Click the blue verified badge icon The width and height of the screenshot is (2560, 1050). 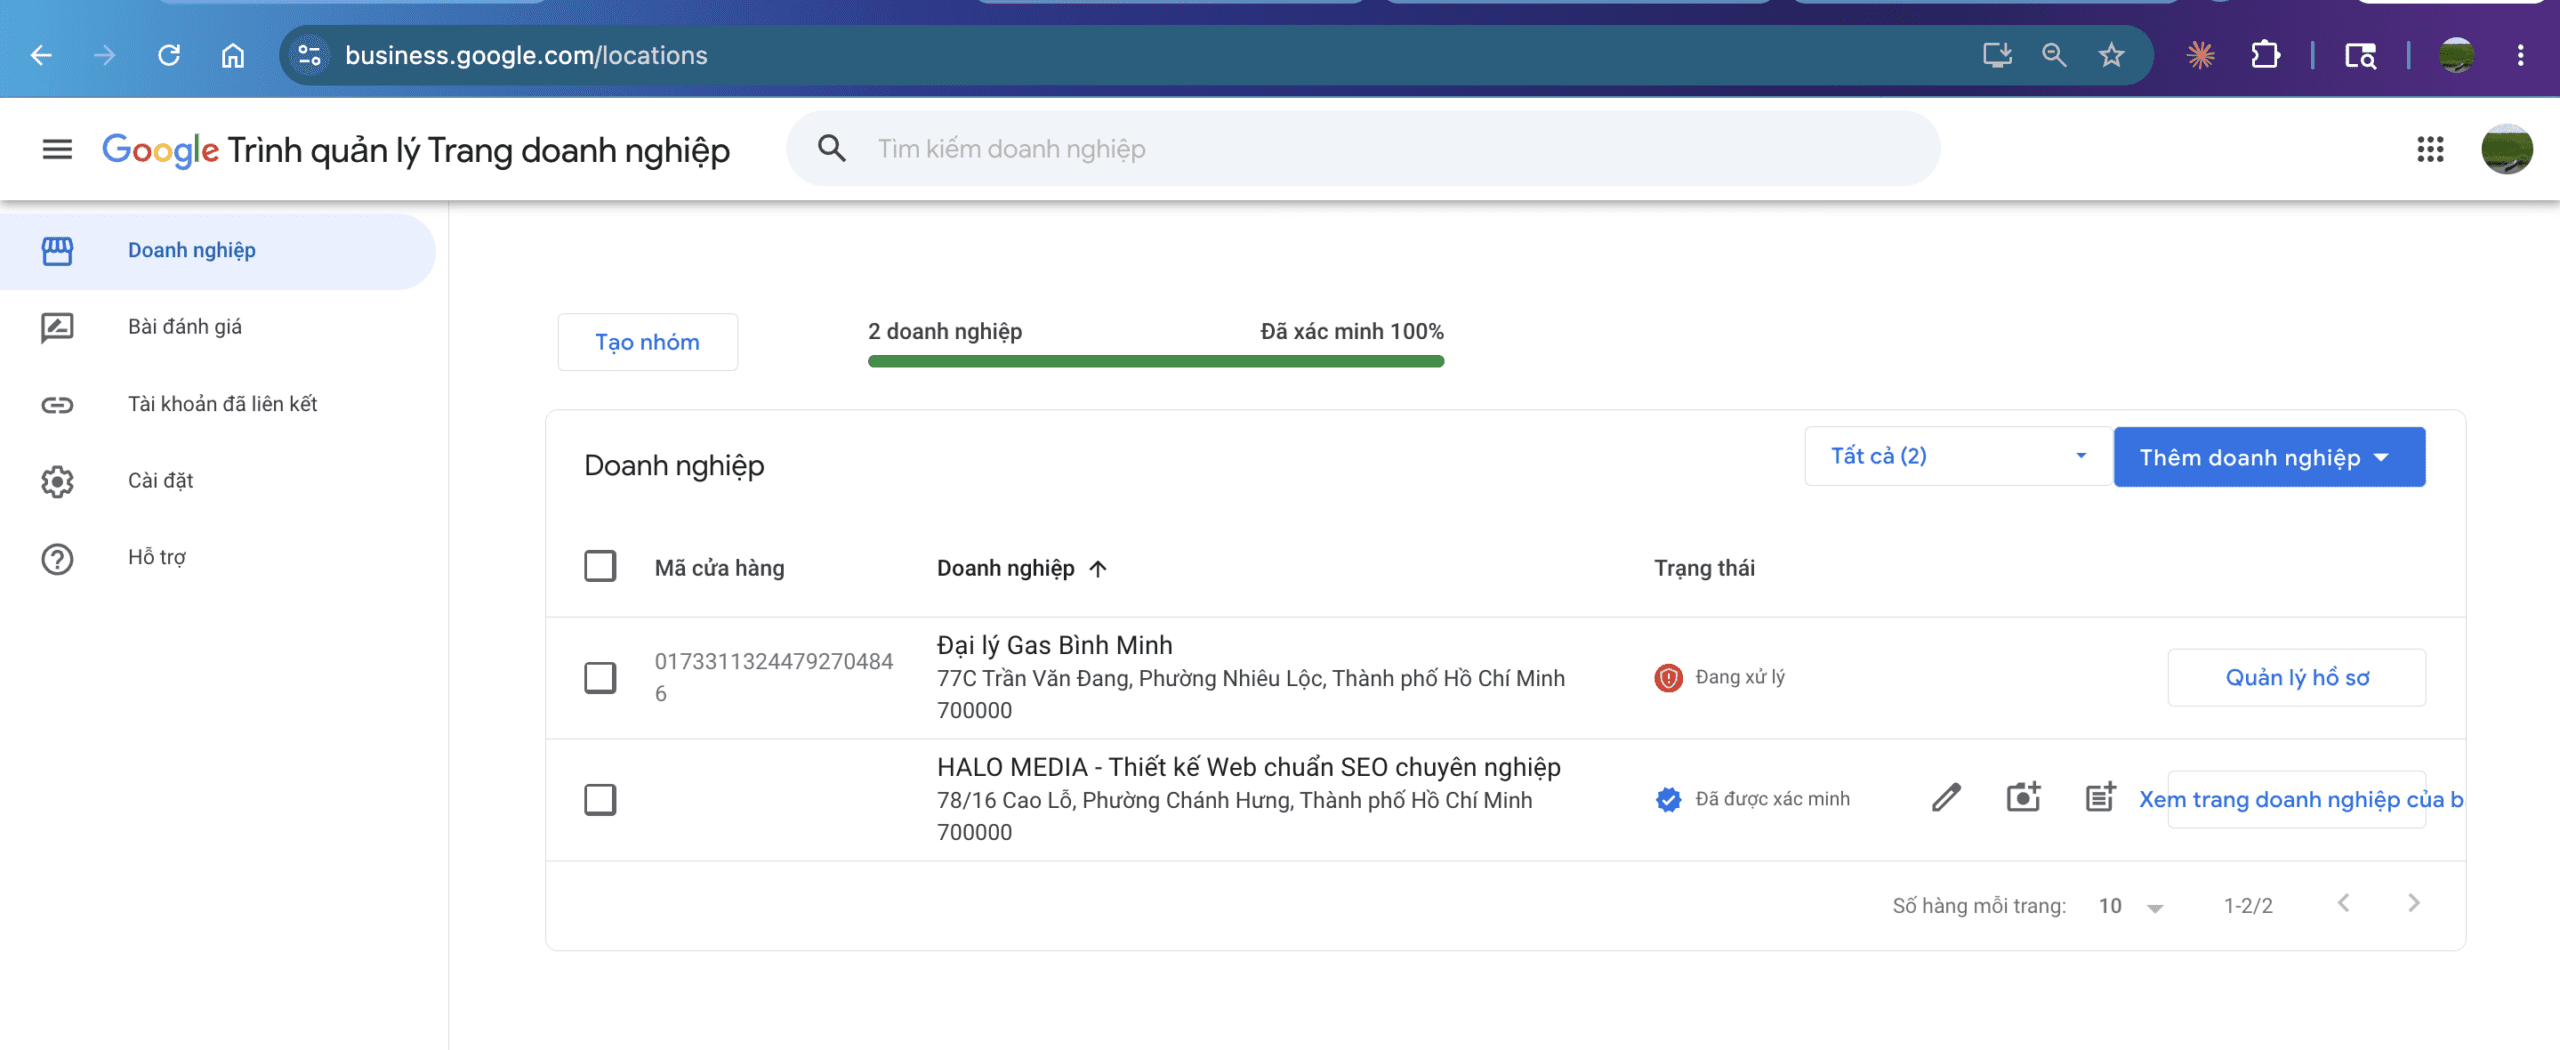tap(1668, 799)
